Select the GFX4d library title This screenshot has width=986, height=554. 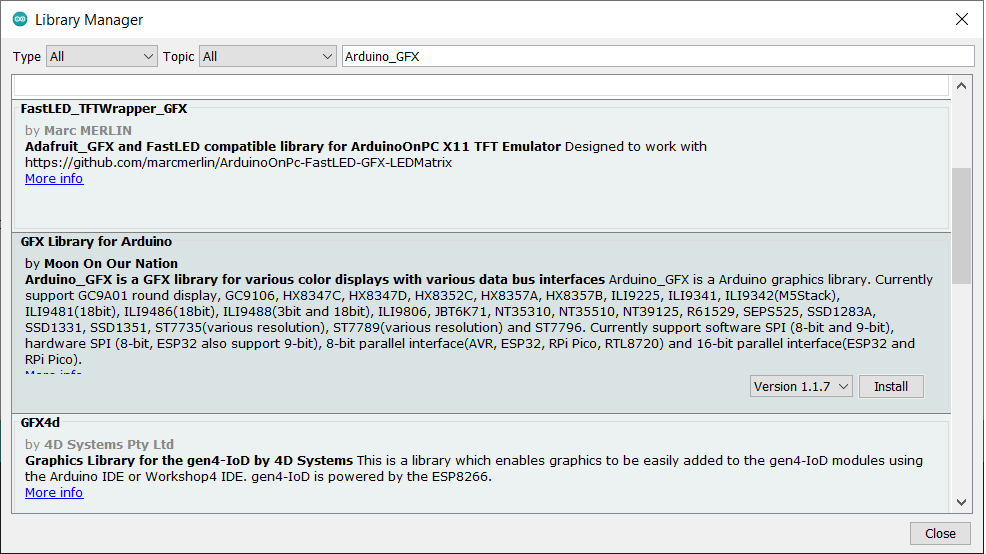(40, 423)
